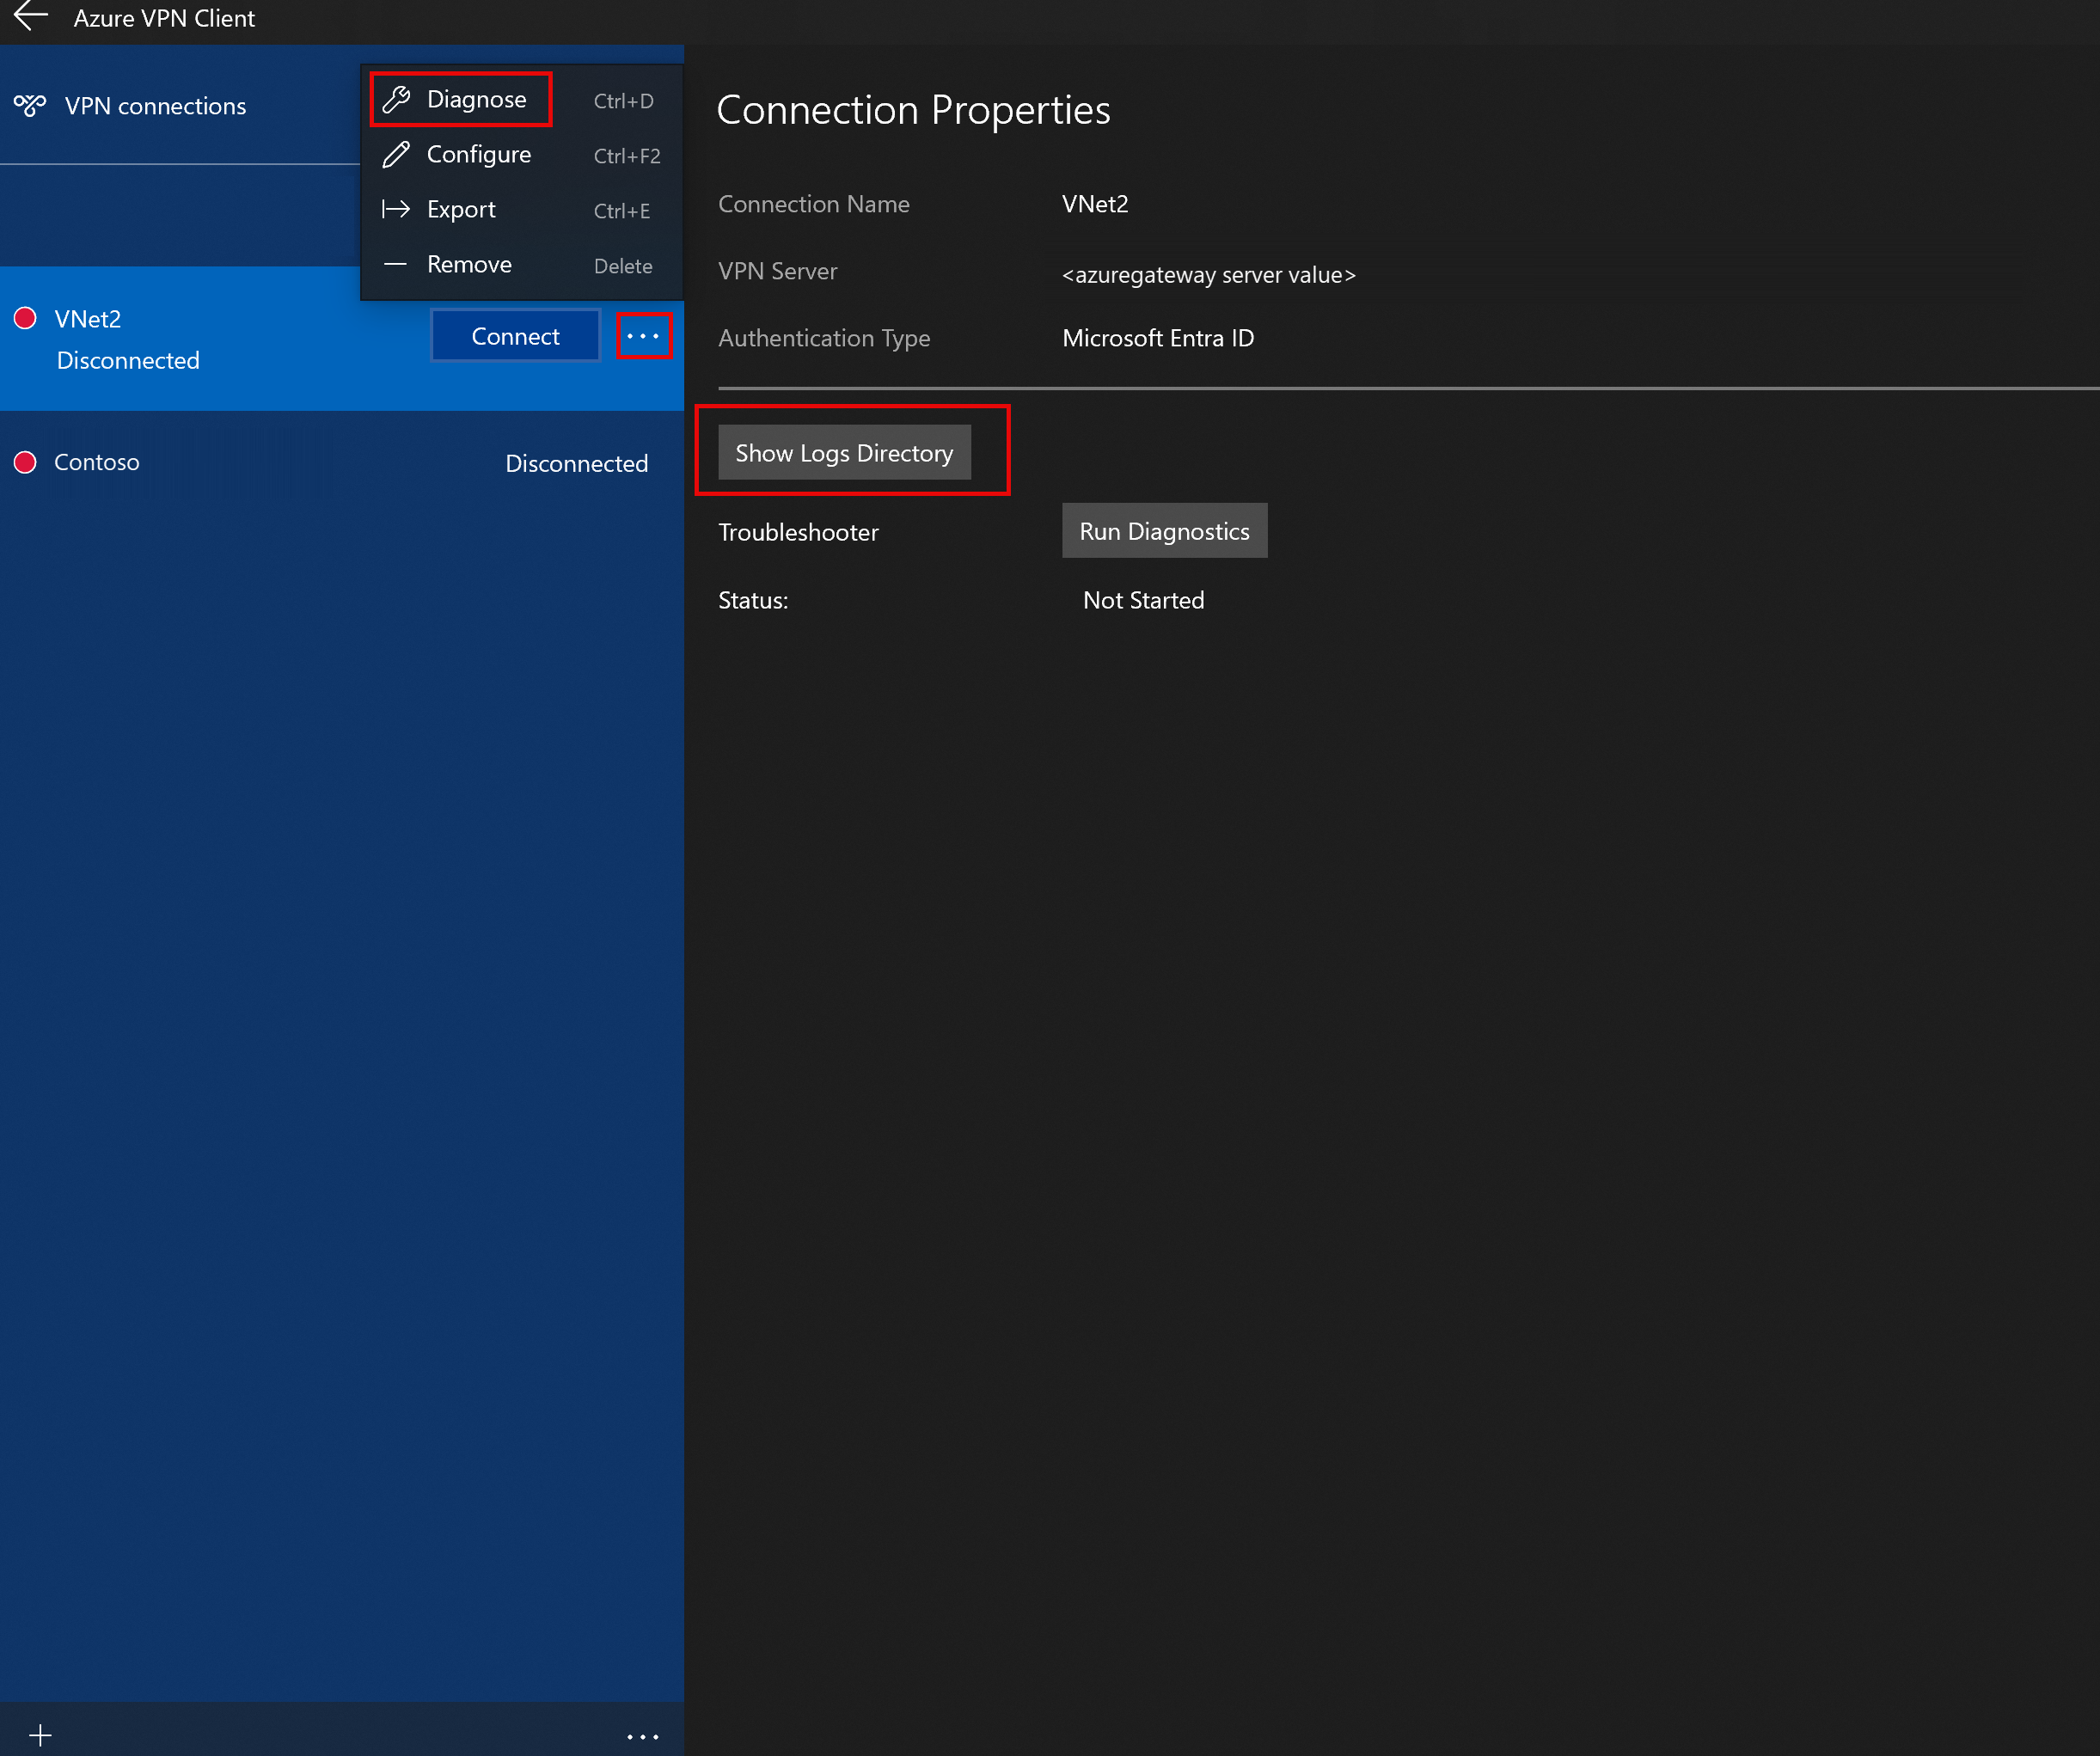The width and height of the screenshot is (2100, 1756).
Task: Open the bottom-right ellipsis menu
Action: (x=642, y=1736)
